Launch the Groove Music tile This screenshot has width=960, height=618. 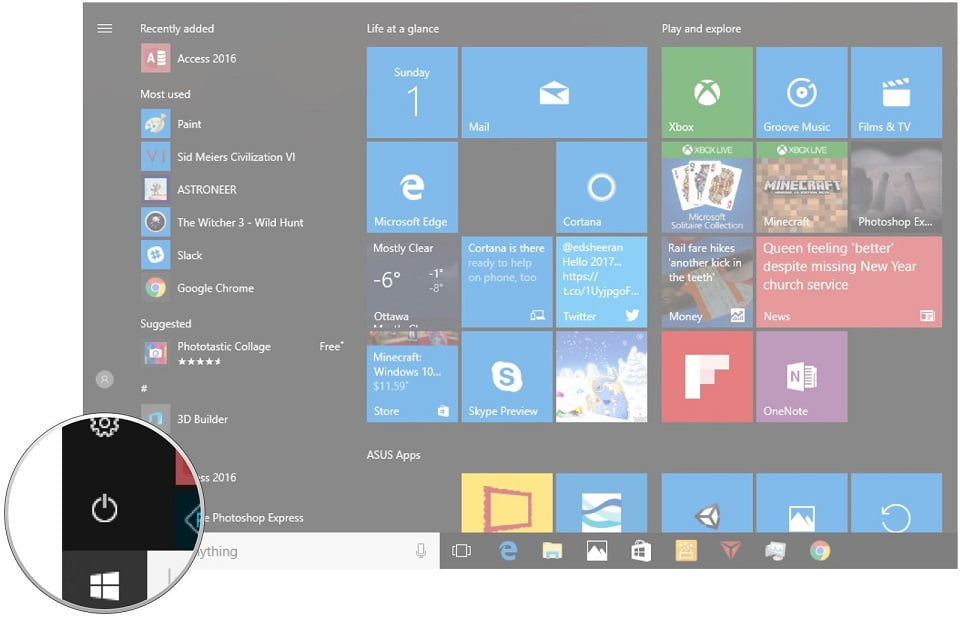click(801, 92)
